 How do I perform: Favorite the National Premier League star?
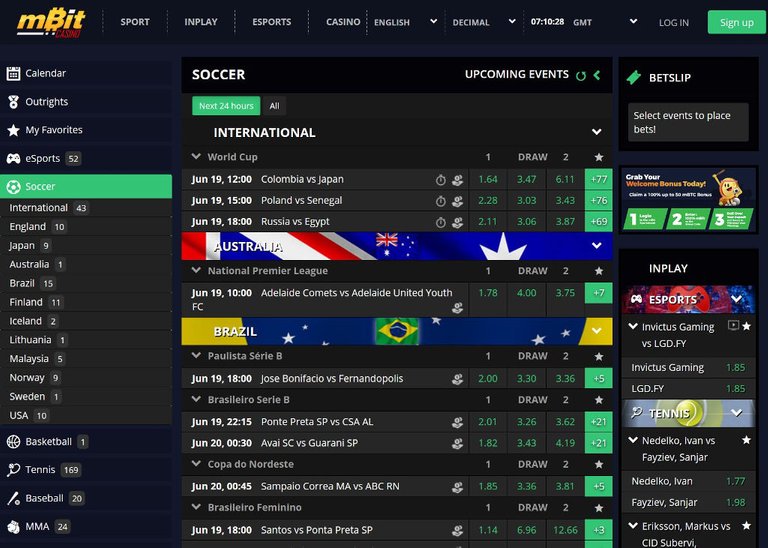click(x=599, y=271)
